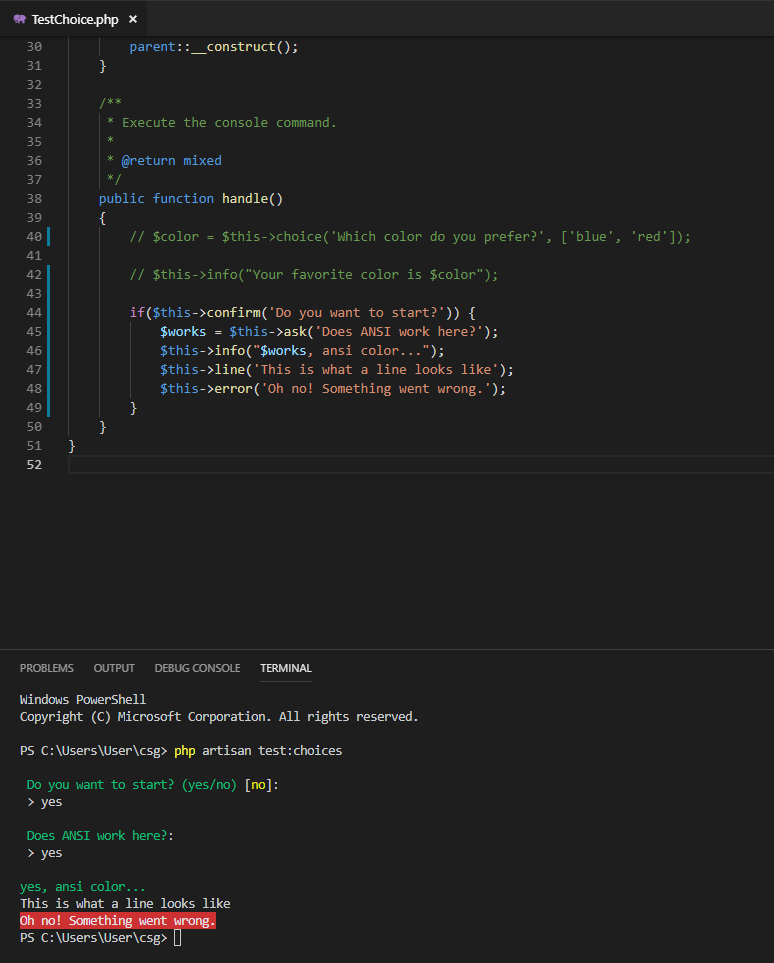This screenshot has height=963, width=774.
Task: Click the php artisan test:choices command text
Action: click(x=260, y=749)
